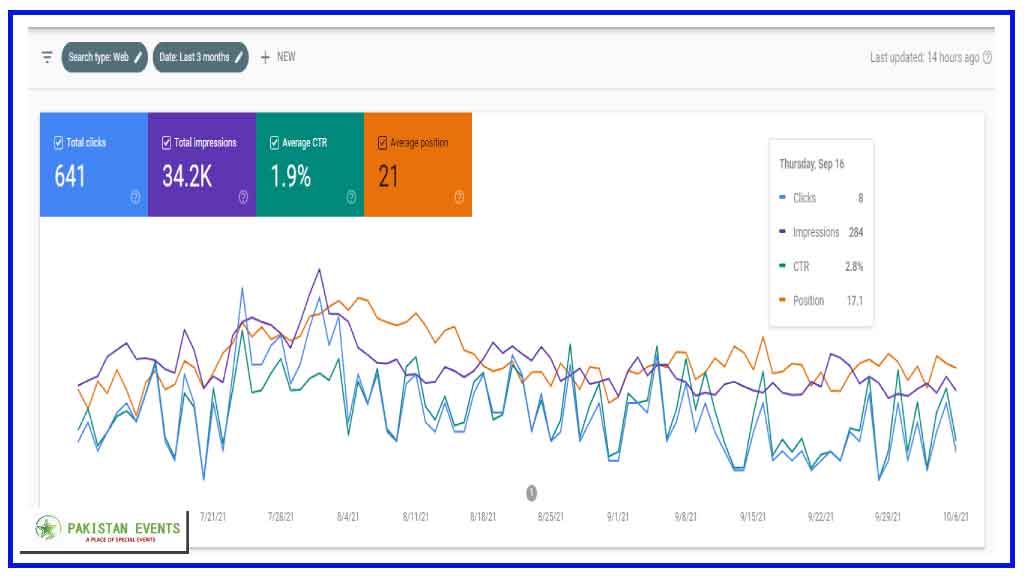Open help icon on Average position card

pyautogui.click(x=459, y=197)
